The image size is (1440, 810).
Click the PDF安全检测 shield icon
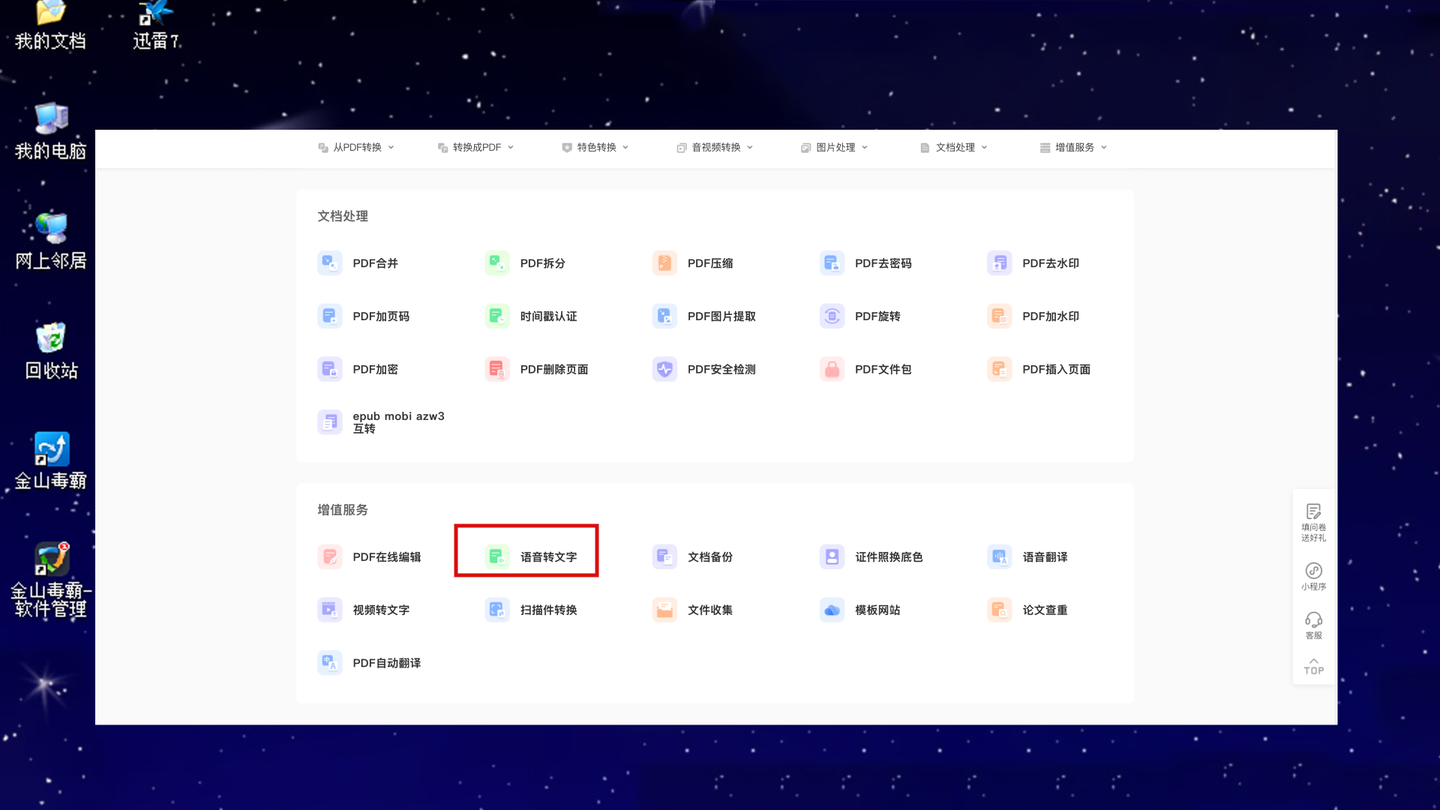click(665, 369)
